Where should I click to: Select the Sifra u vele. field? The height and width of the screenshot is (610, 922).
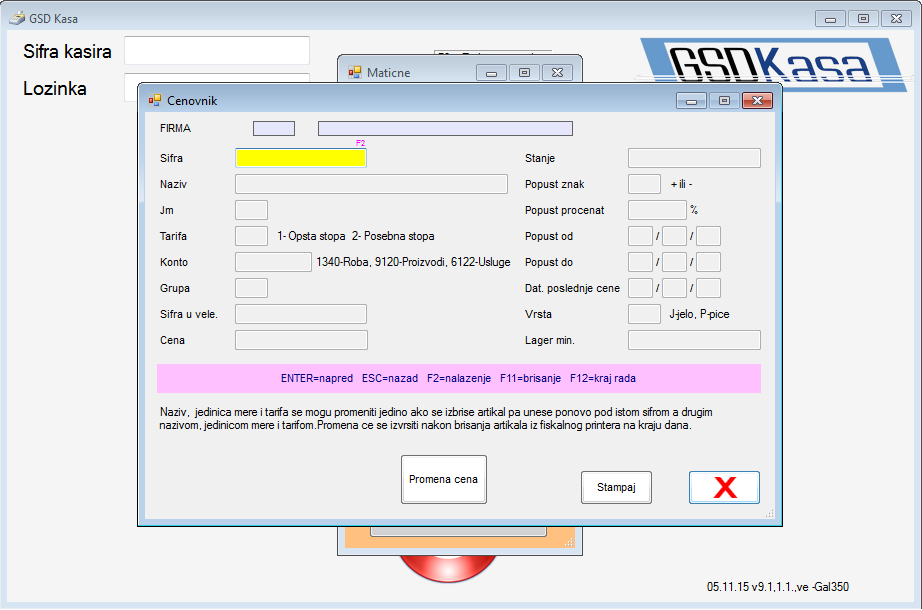[301, 314]
